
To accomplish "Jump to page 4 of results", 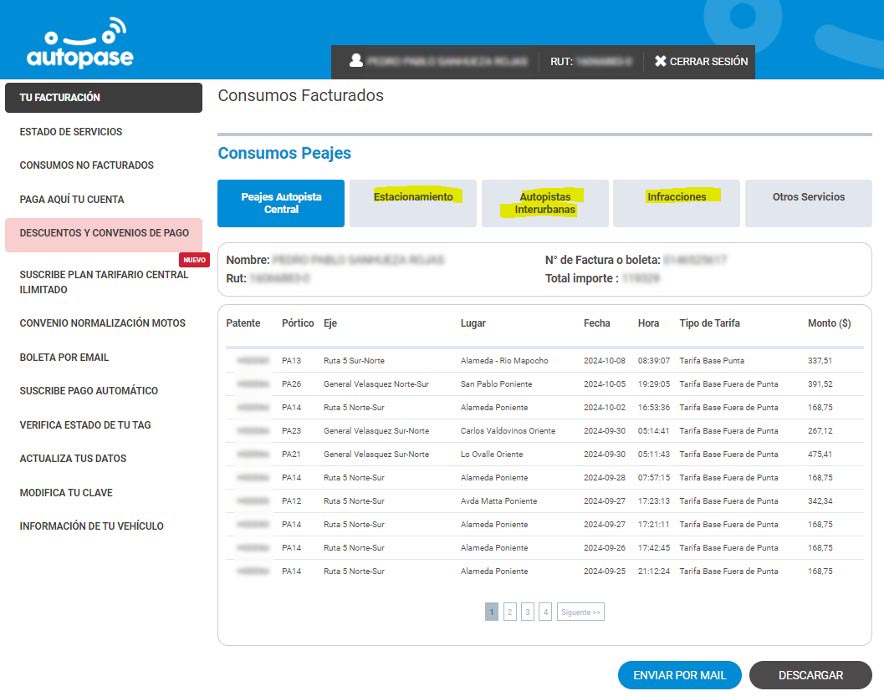I will click(x=545, y=612).
